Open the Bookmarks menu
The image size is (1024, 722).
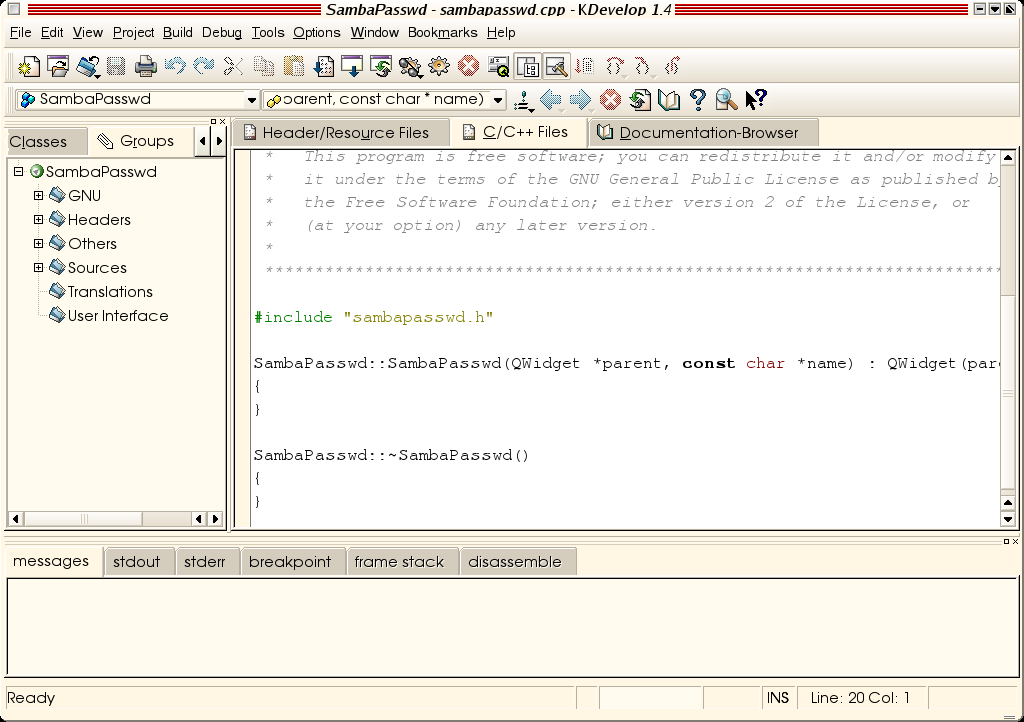[443, 33]
